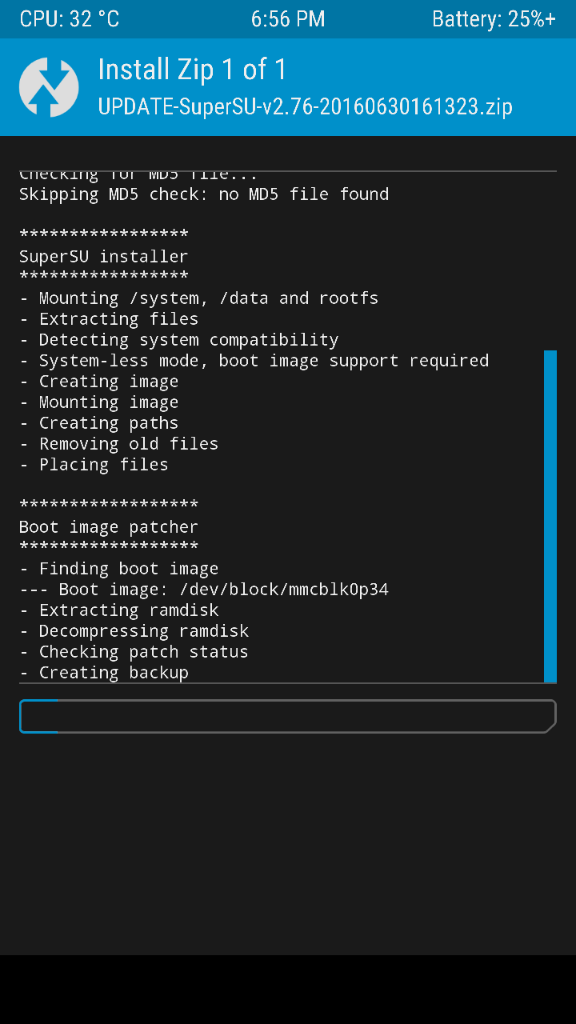Click the Finding boot image line
The height and width of the screenshot is (1024, 576).
[x=119, y=569]
